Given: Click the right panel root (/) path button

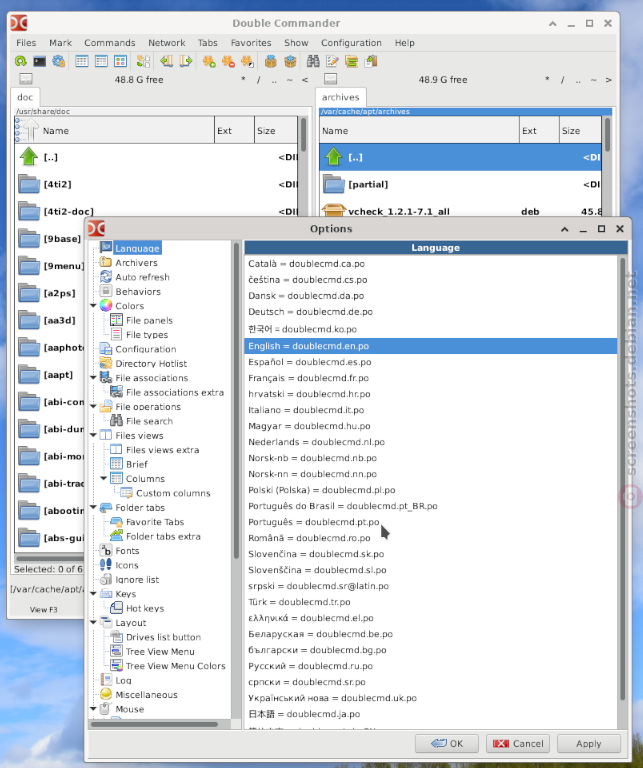Looking at the screenshot, I should tap(562, 80).
